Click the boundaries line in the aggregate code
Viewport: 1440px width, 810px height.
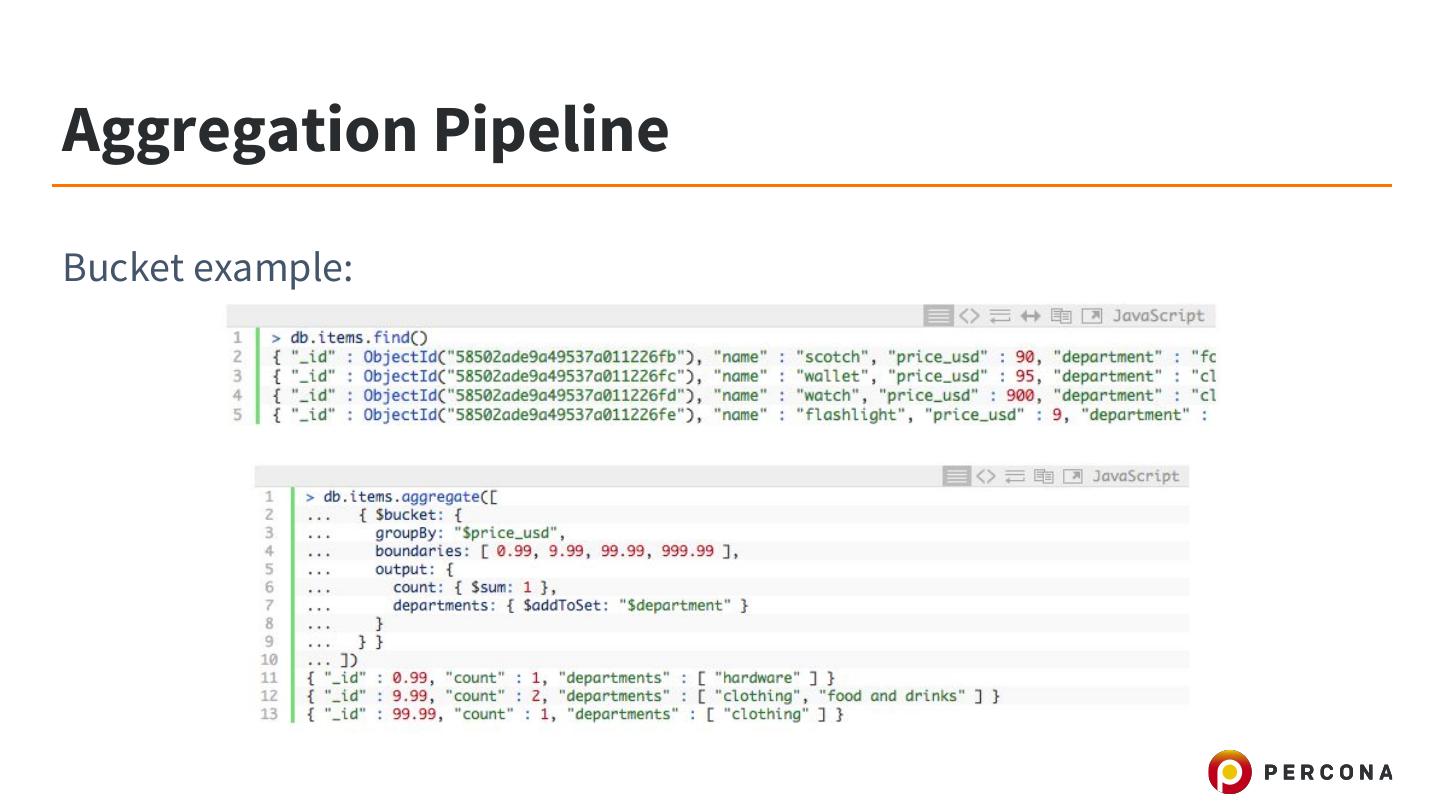pyautogui.click(x=556, y=551)
